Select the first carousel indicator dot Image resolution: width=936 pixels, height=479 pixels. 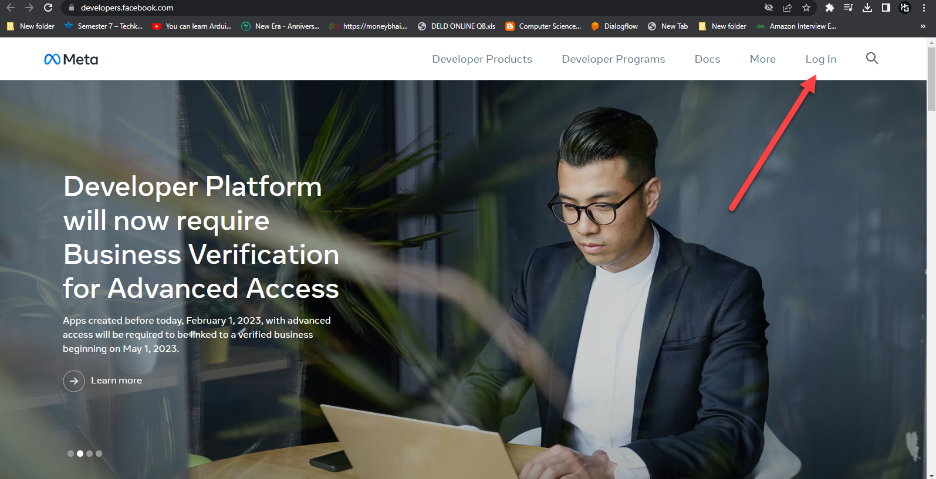coord(70,453)
